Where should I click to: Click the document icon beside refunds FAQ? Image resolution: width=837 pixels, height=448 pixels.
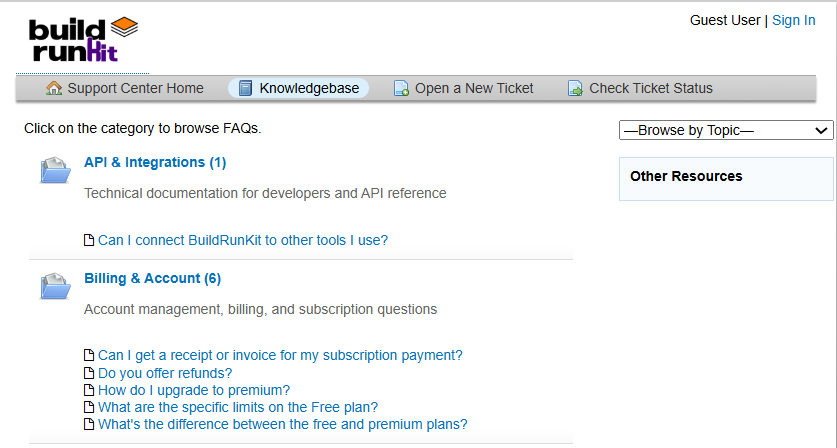point(89,373)
